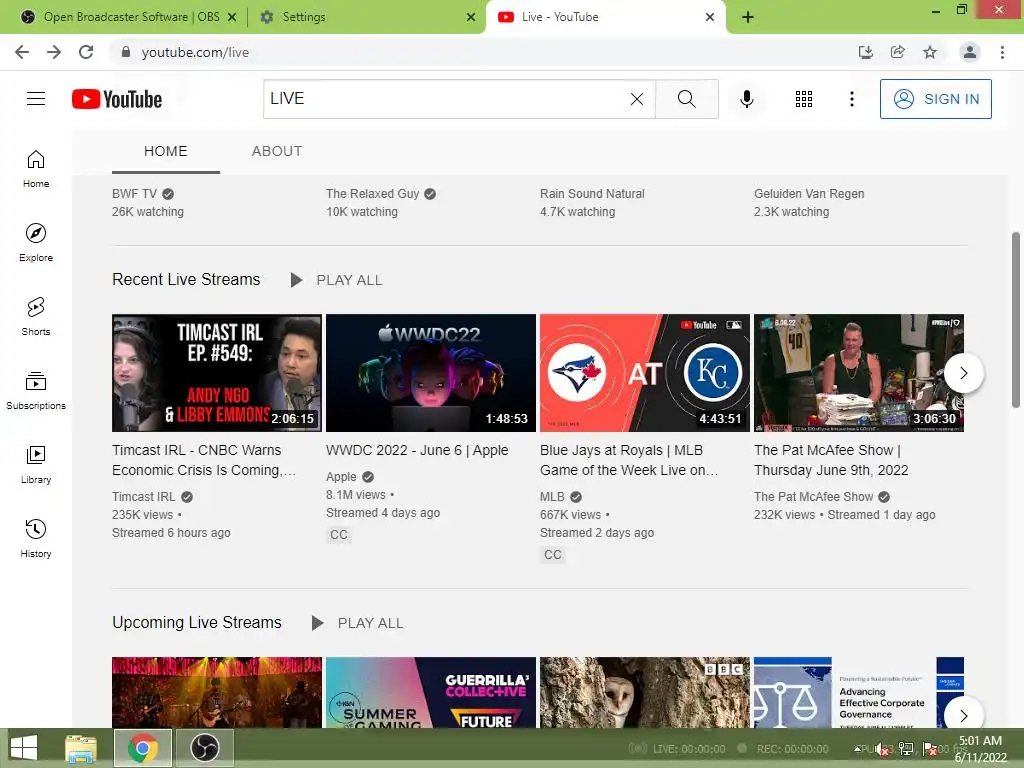Go forward with the browser forward arrow
The image size is (1024, 768).
(x=54, y=52)
